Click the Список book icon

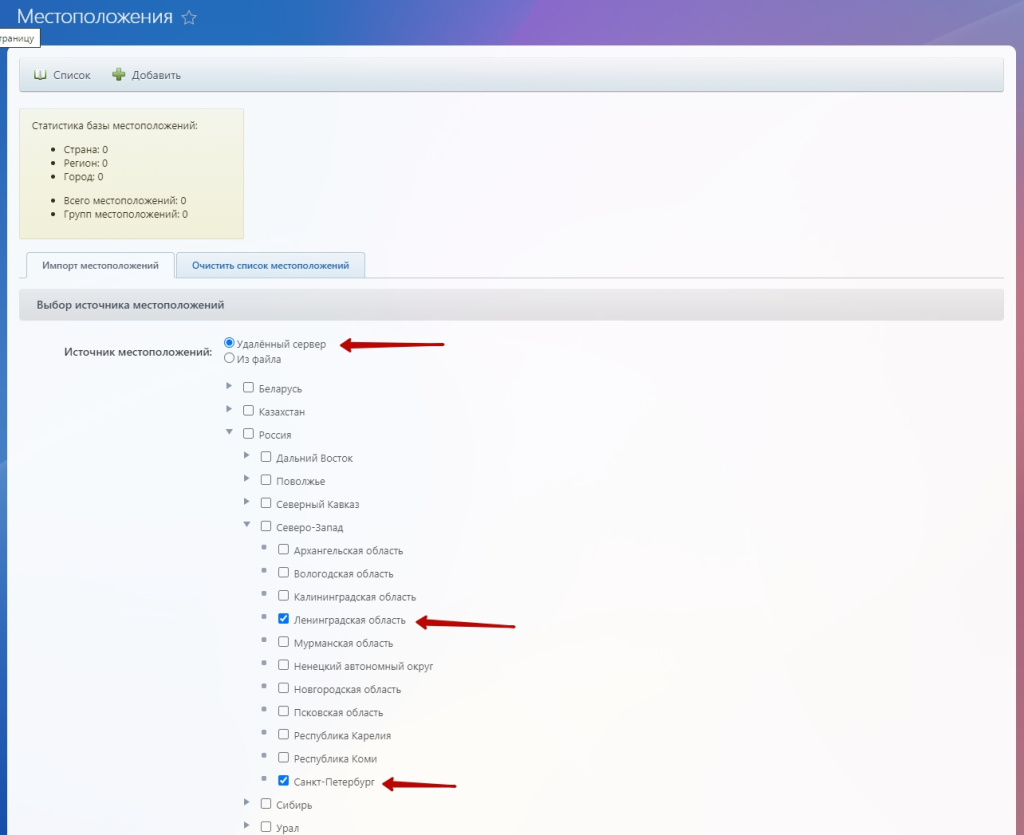point(40,75)
